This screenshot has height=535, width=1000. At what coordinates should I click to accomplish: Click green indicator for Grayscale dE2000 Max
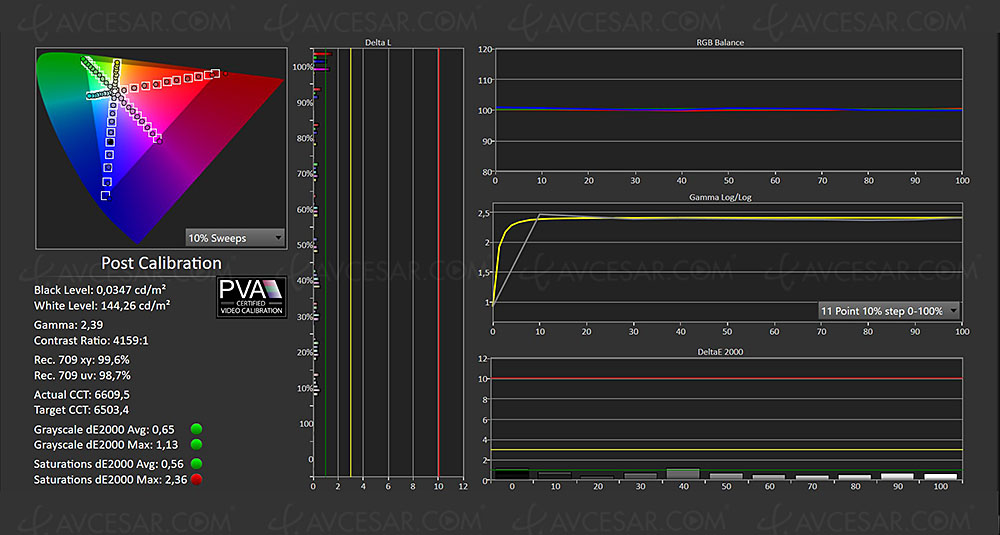[196, 444]
